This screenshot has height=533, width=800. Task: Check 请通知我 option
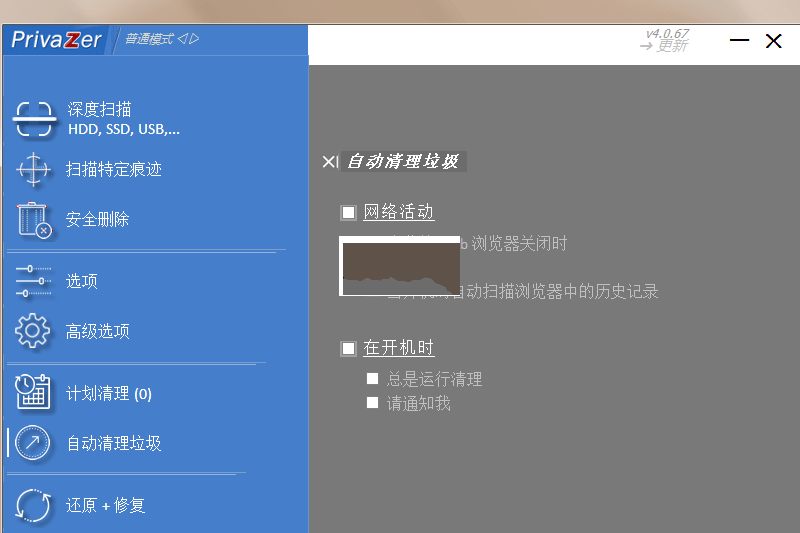coord(372,403)
